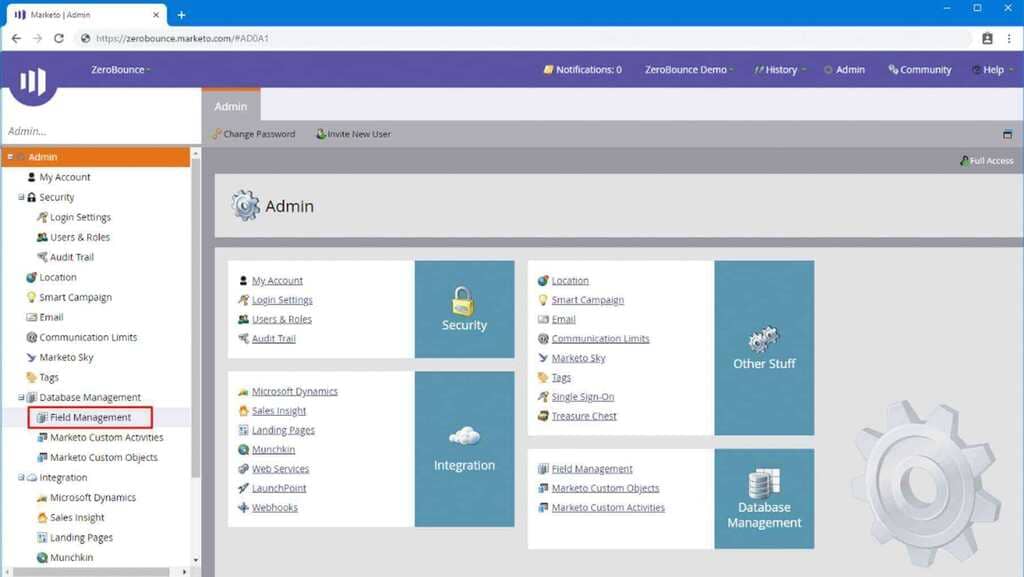The height and width of the screenshot is (577, 1024).
Task: Click the Marketo logo icon
Action: (33, 81)
